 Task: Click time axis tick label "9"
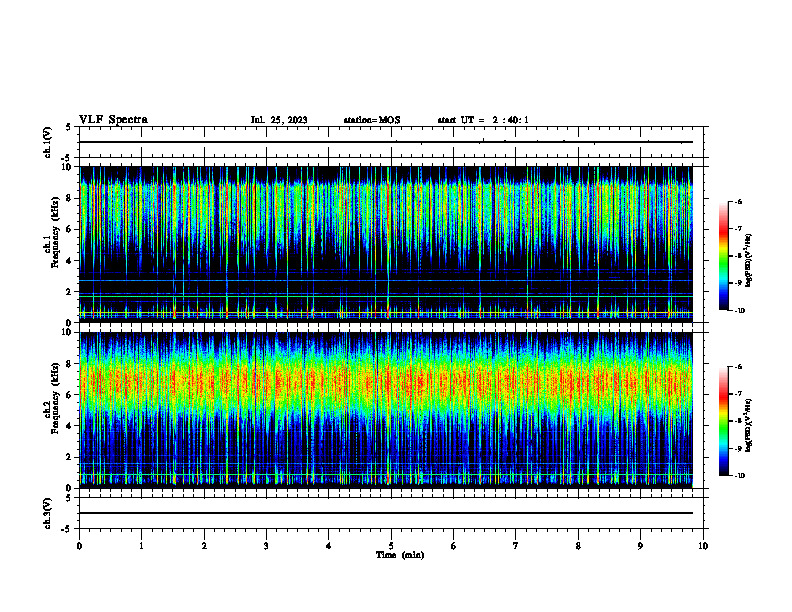(x=640, y=546)
